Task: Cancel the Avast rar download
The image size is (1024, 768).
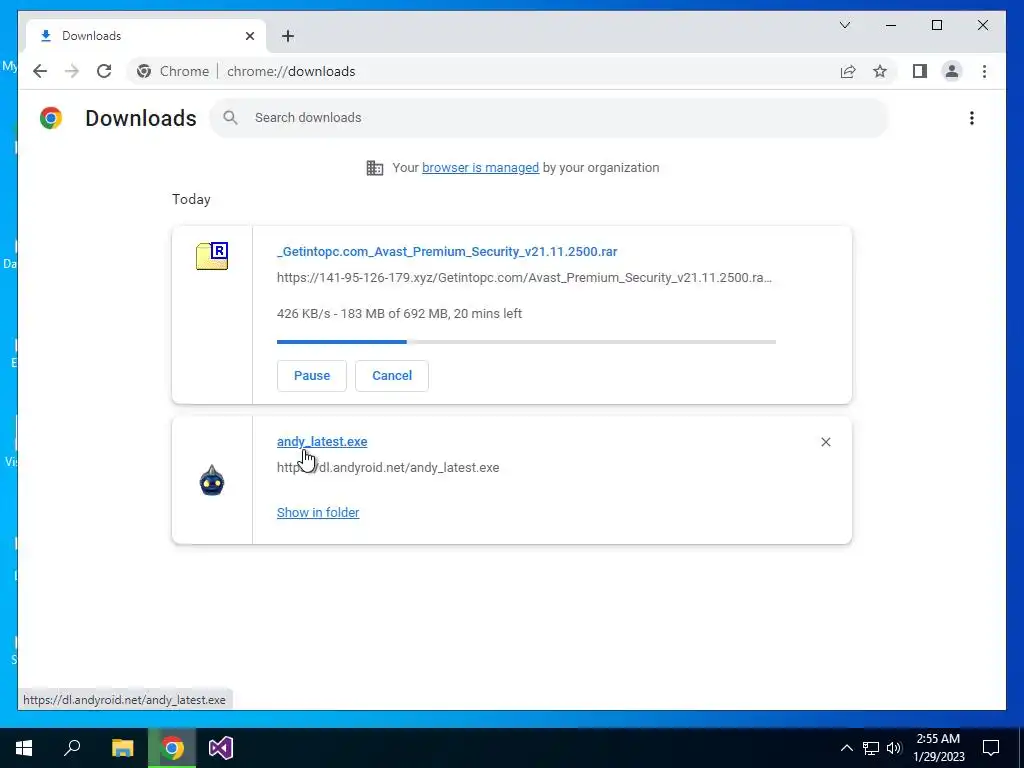Action: click(392, 376)
